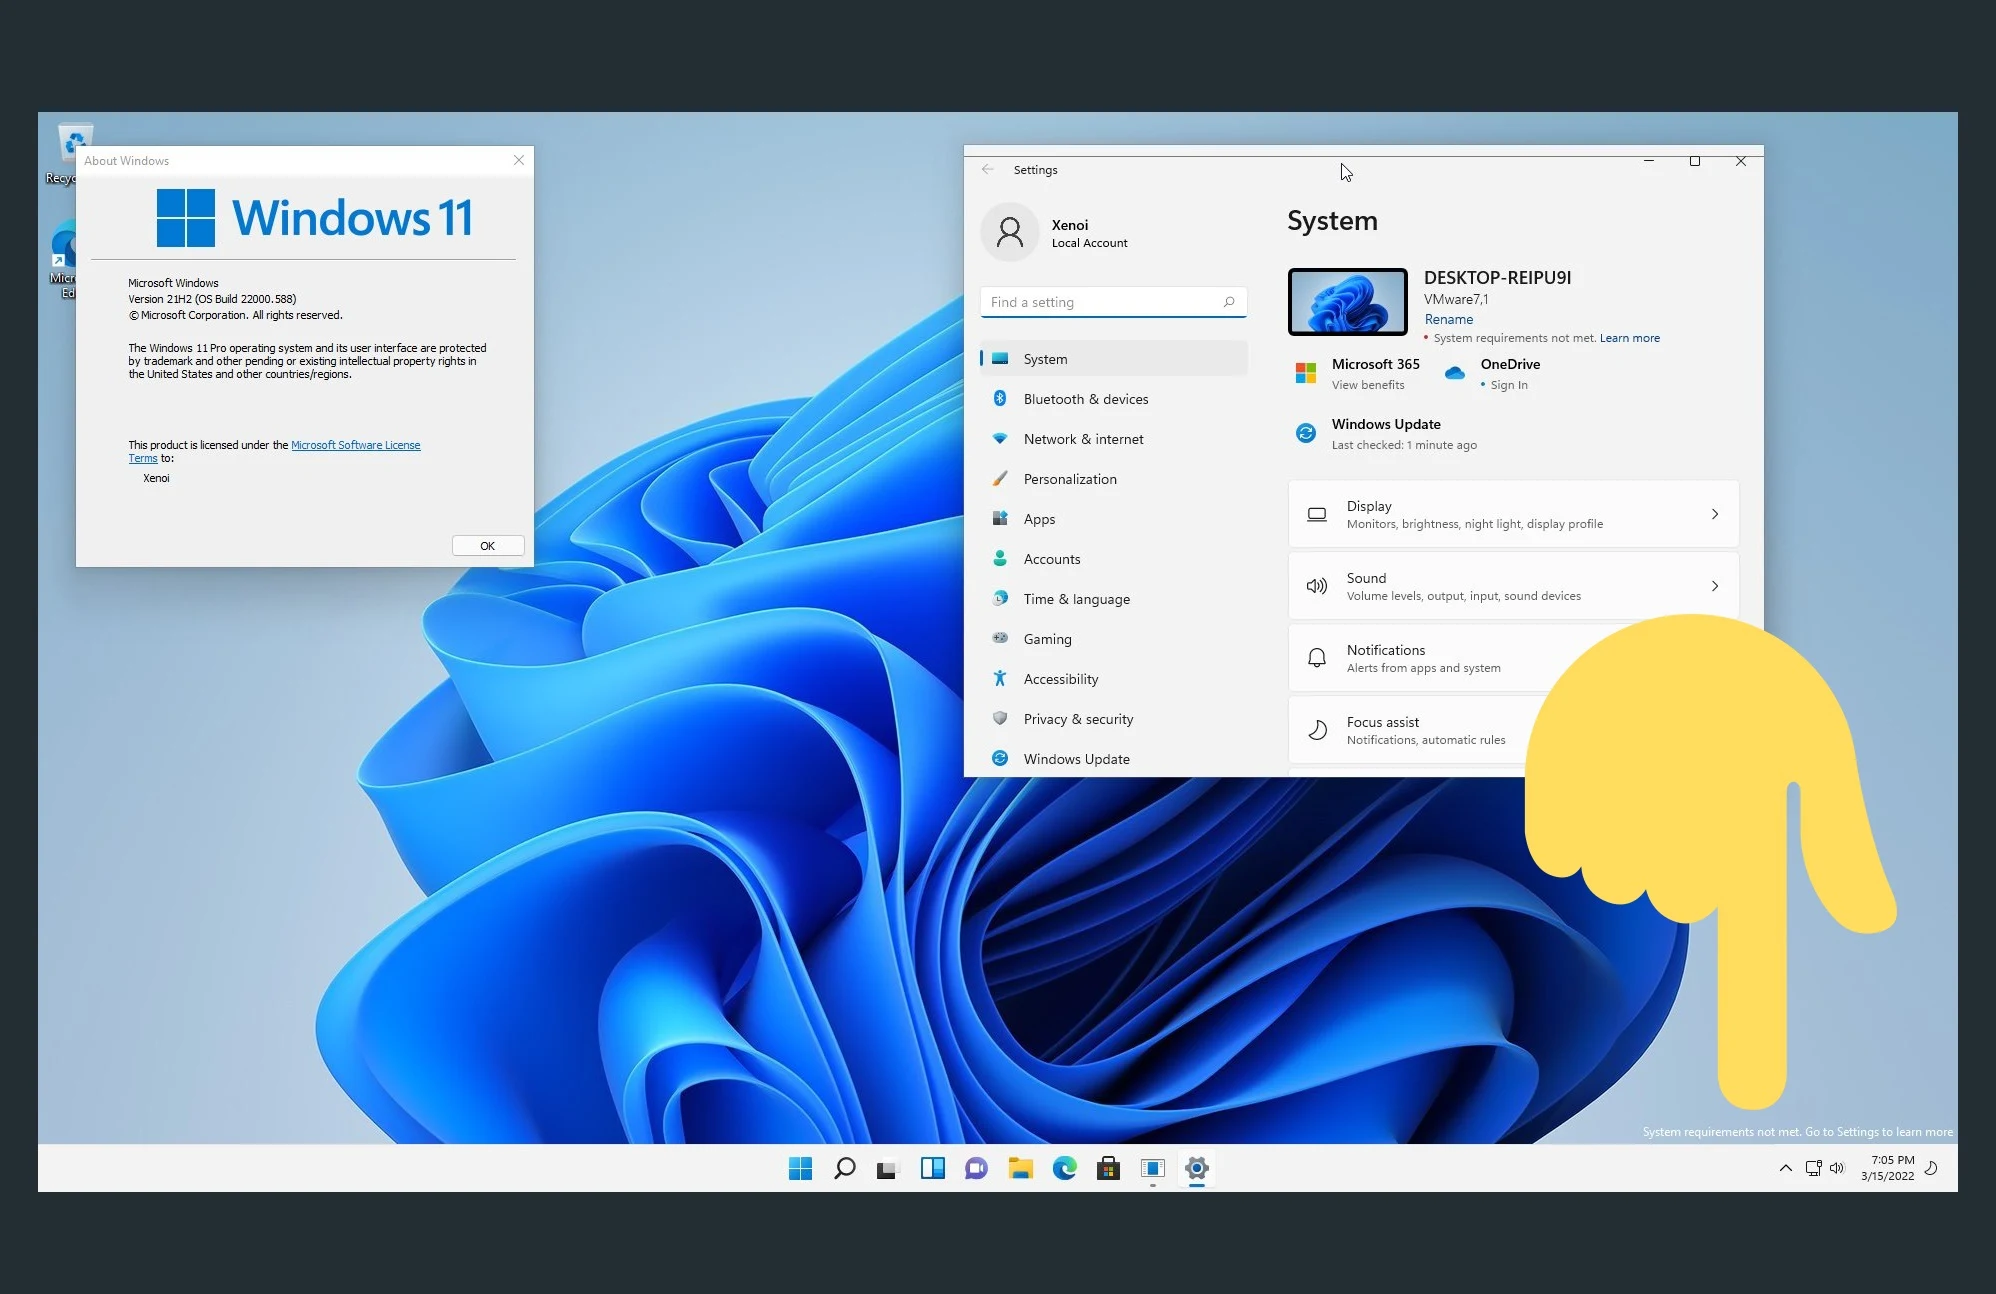Go to Privacy & security section
Screen dimensions: 1996x1294
pos(1078,719)
